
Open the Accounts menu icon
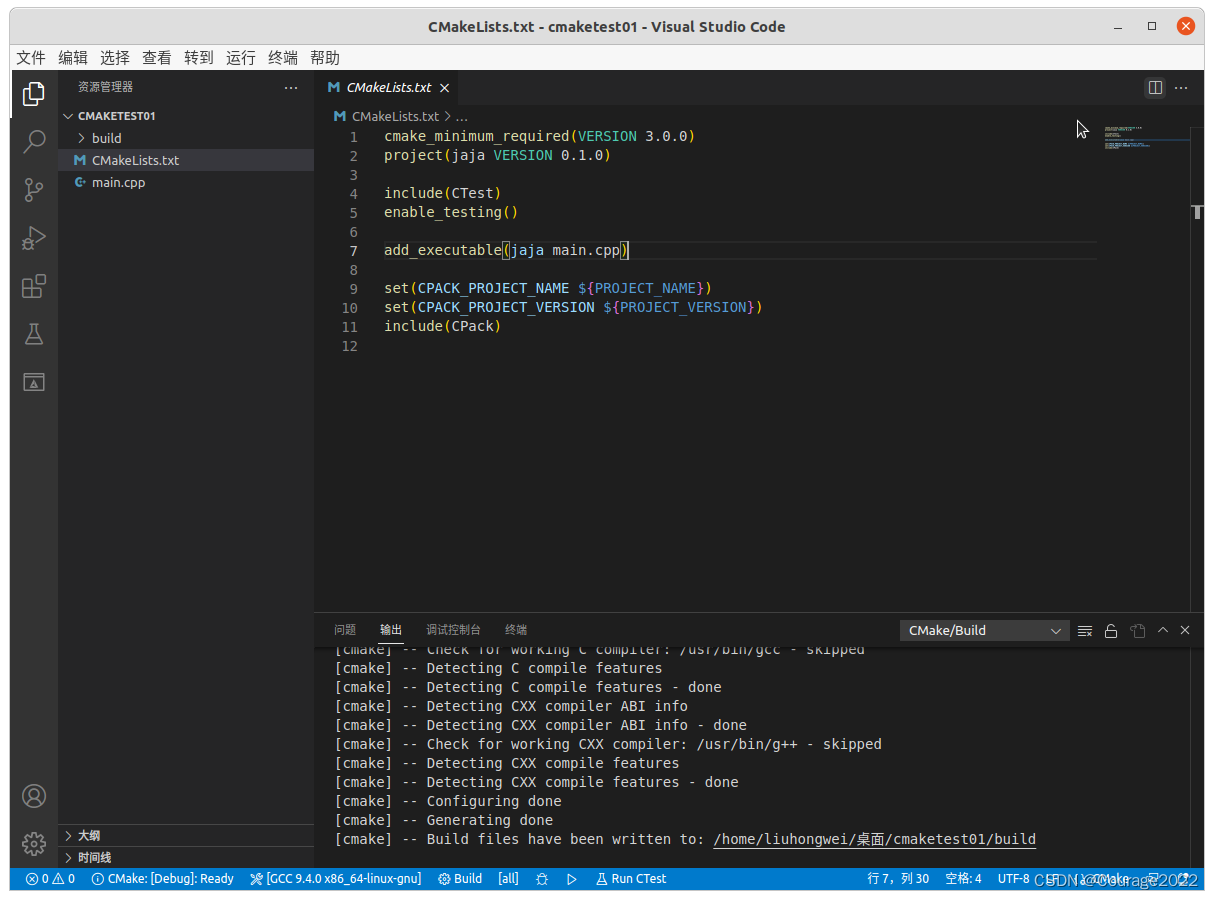(34, 796)
